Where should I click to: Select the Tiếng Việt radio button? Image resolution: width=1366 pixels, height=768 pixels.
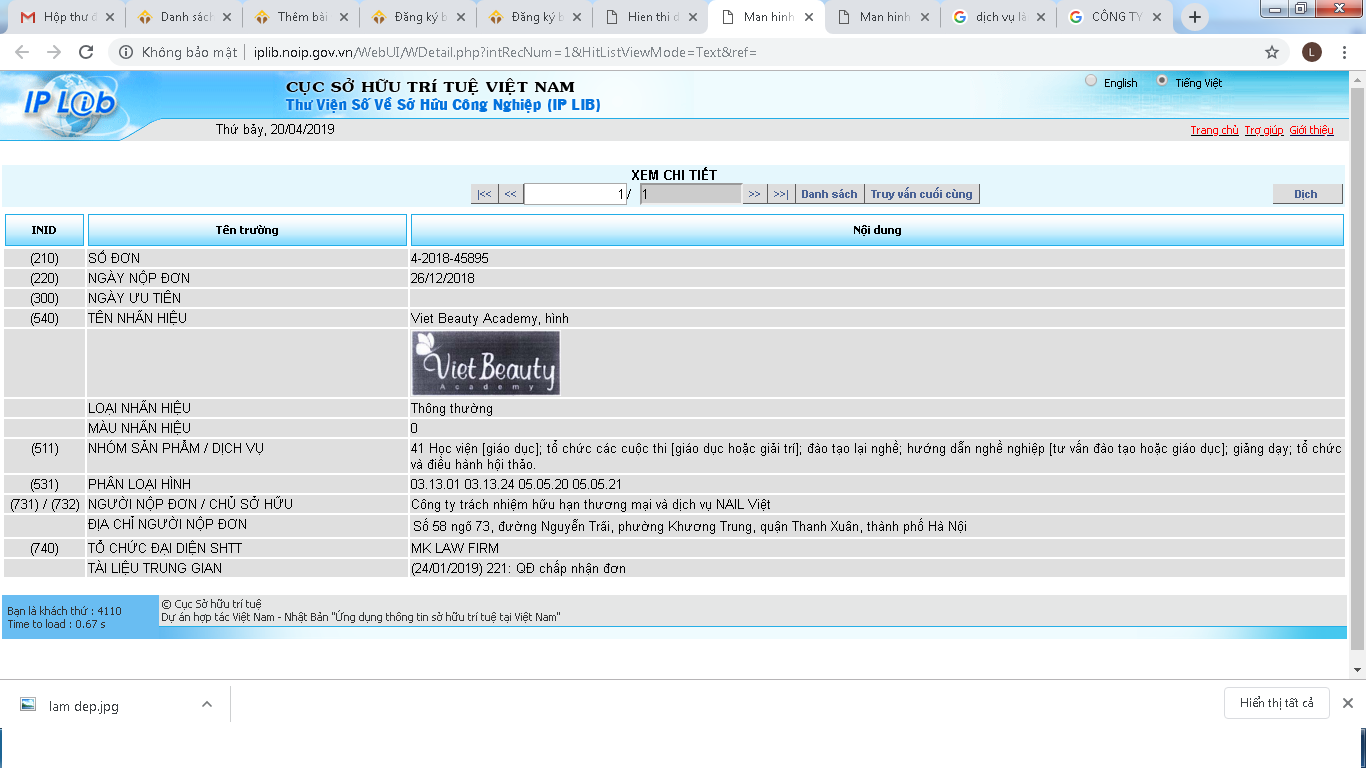(1162, 81)
